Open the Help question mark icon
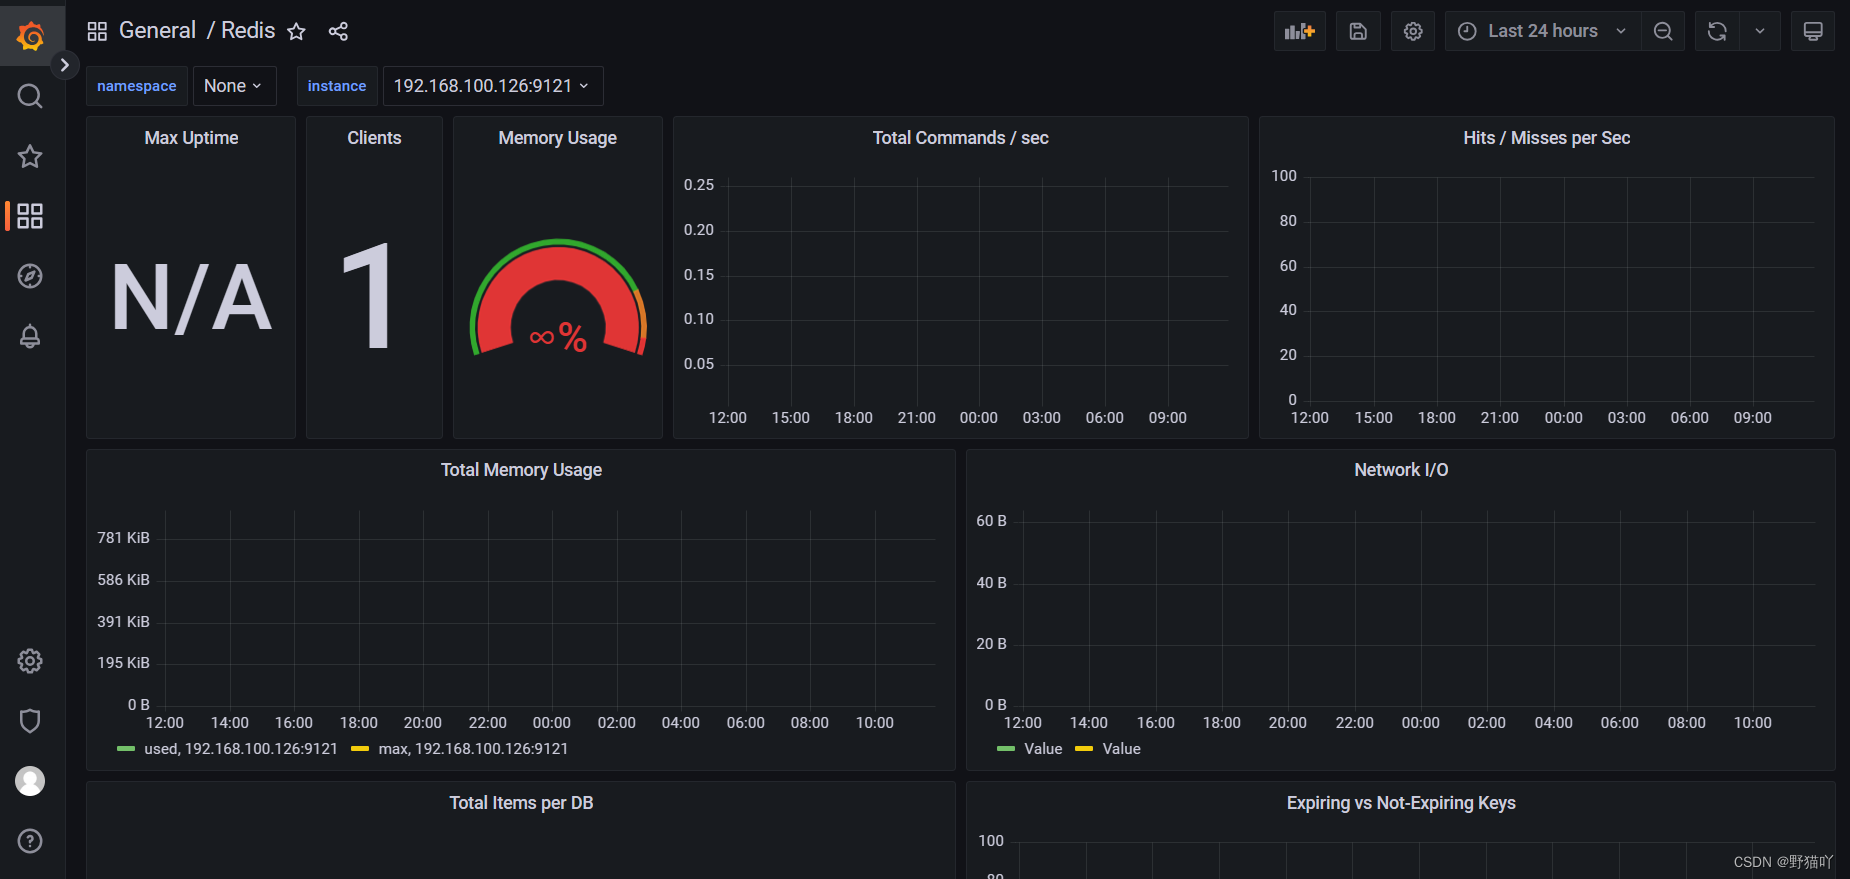Viewport: 1850px width, 879px height. tap(30, 841)
